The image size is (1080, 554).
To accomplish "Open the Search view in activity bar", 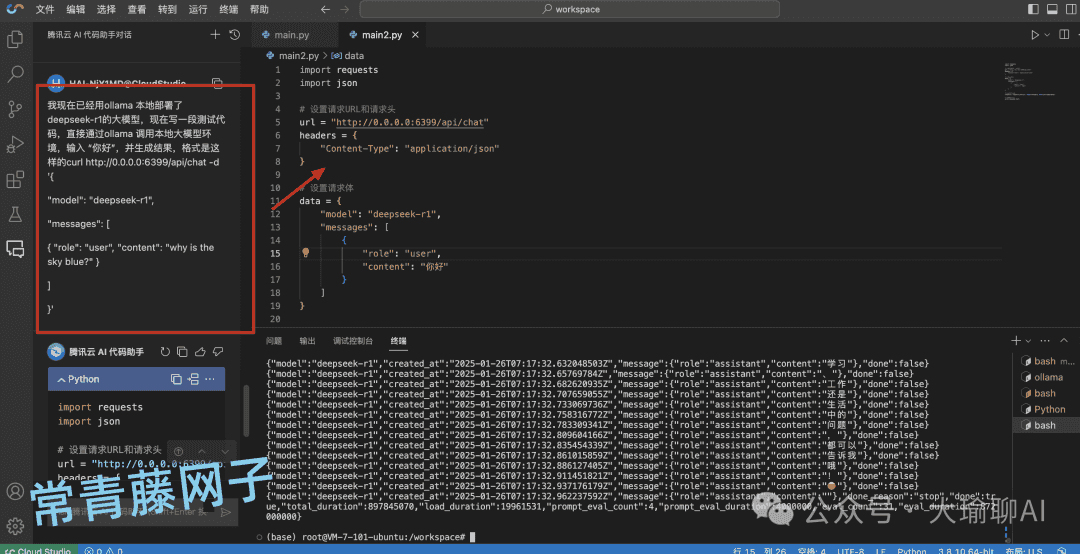I will [x=15, y=74].
